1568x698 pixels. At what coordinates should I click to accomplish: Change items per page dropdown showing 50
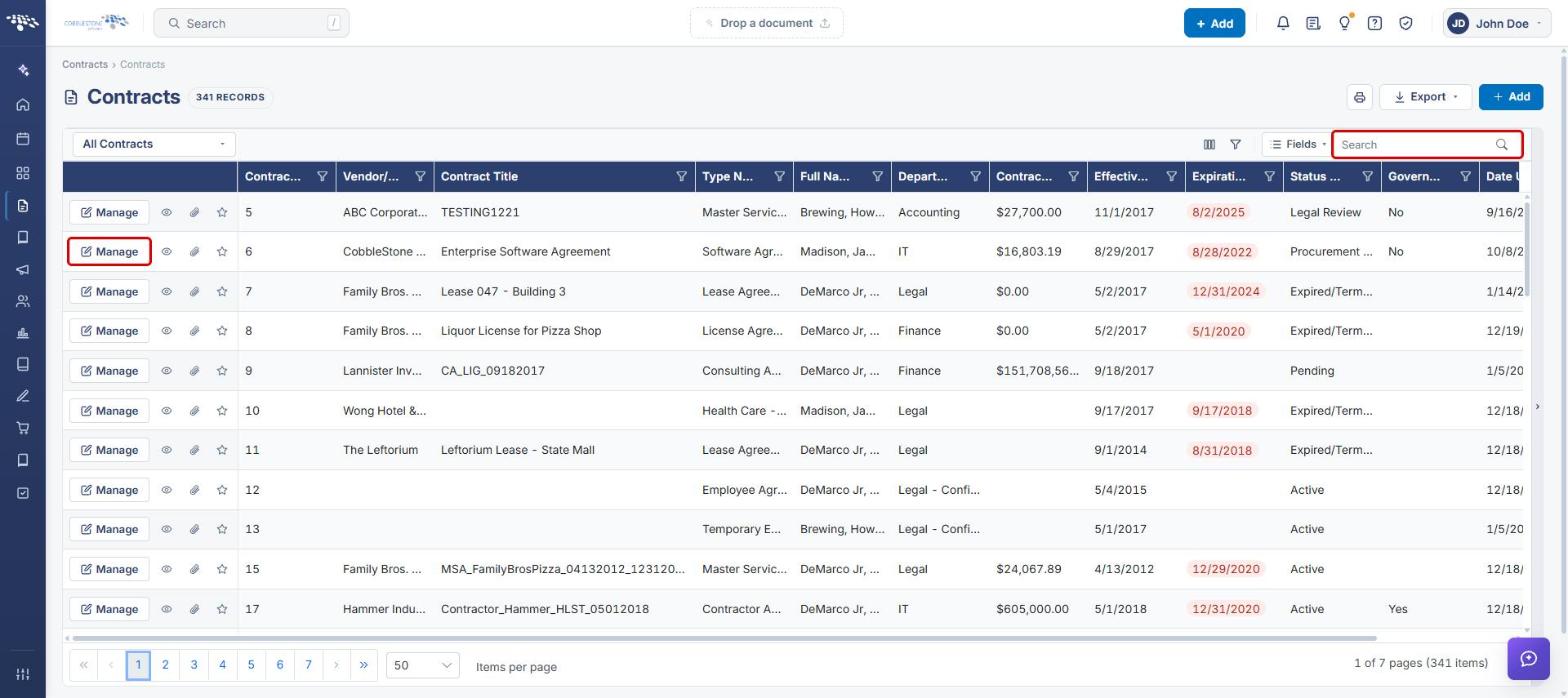pos(422,665)
